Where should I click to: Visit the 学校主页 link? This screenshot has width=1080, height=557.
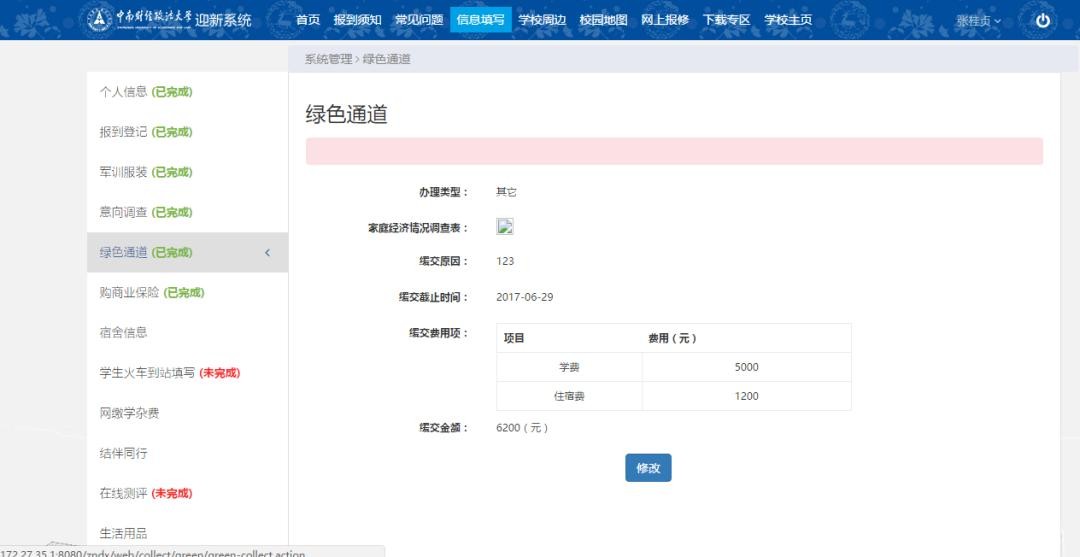click(x=788, y=20)
